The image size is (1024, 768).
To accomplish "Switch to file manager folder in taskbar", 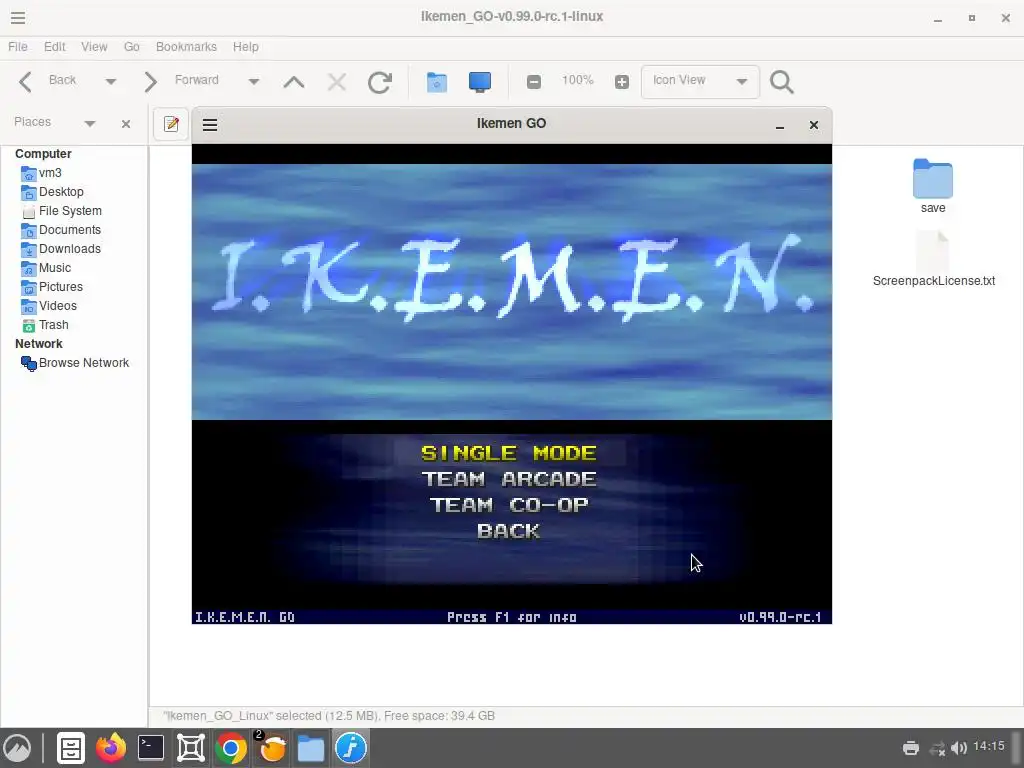I will pos(311,748).
